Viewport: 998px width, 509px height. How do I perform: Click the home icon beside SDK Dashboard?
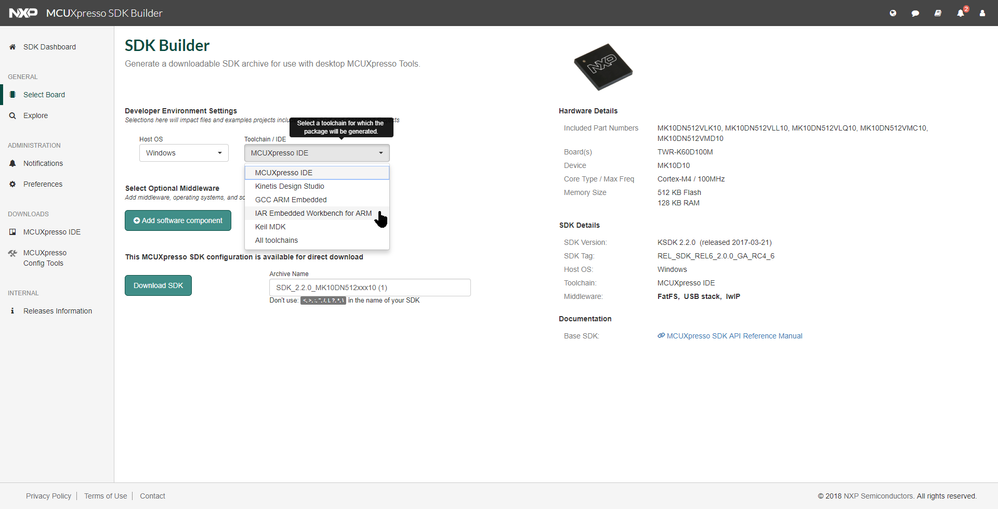[12, 47]
